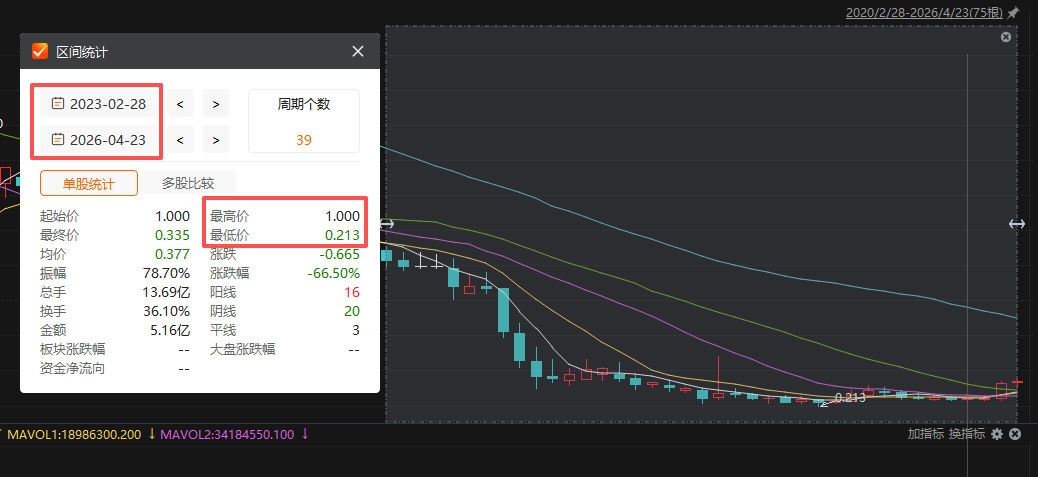Image resolution: width=1038 pixels, height=477 pixels.
Task: Close the 区间统计 dialog
Action: (x=358, y=51)
